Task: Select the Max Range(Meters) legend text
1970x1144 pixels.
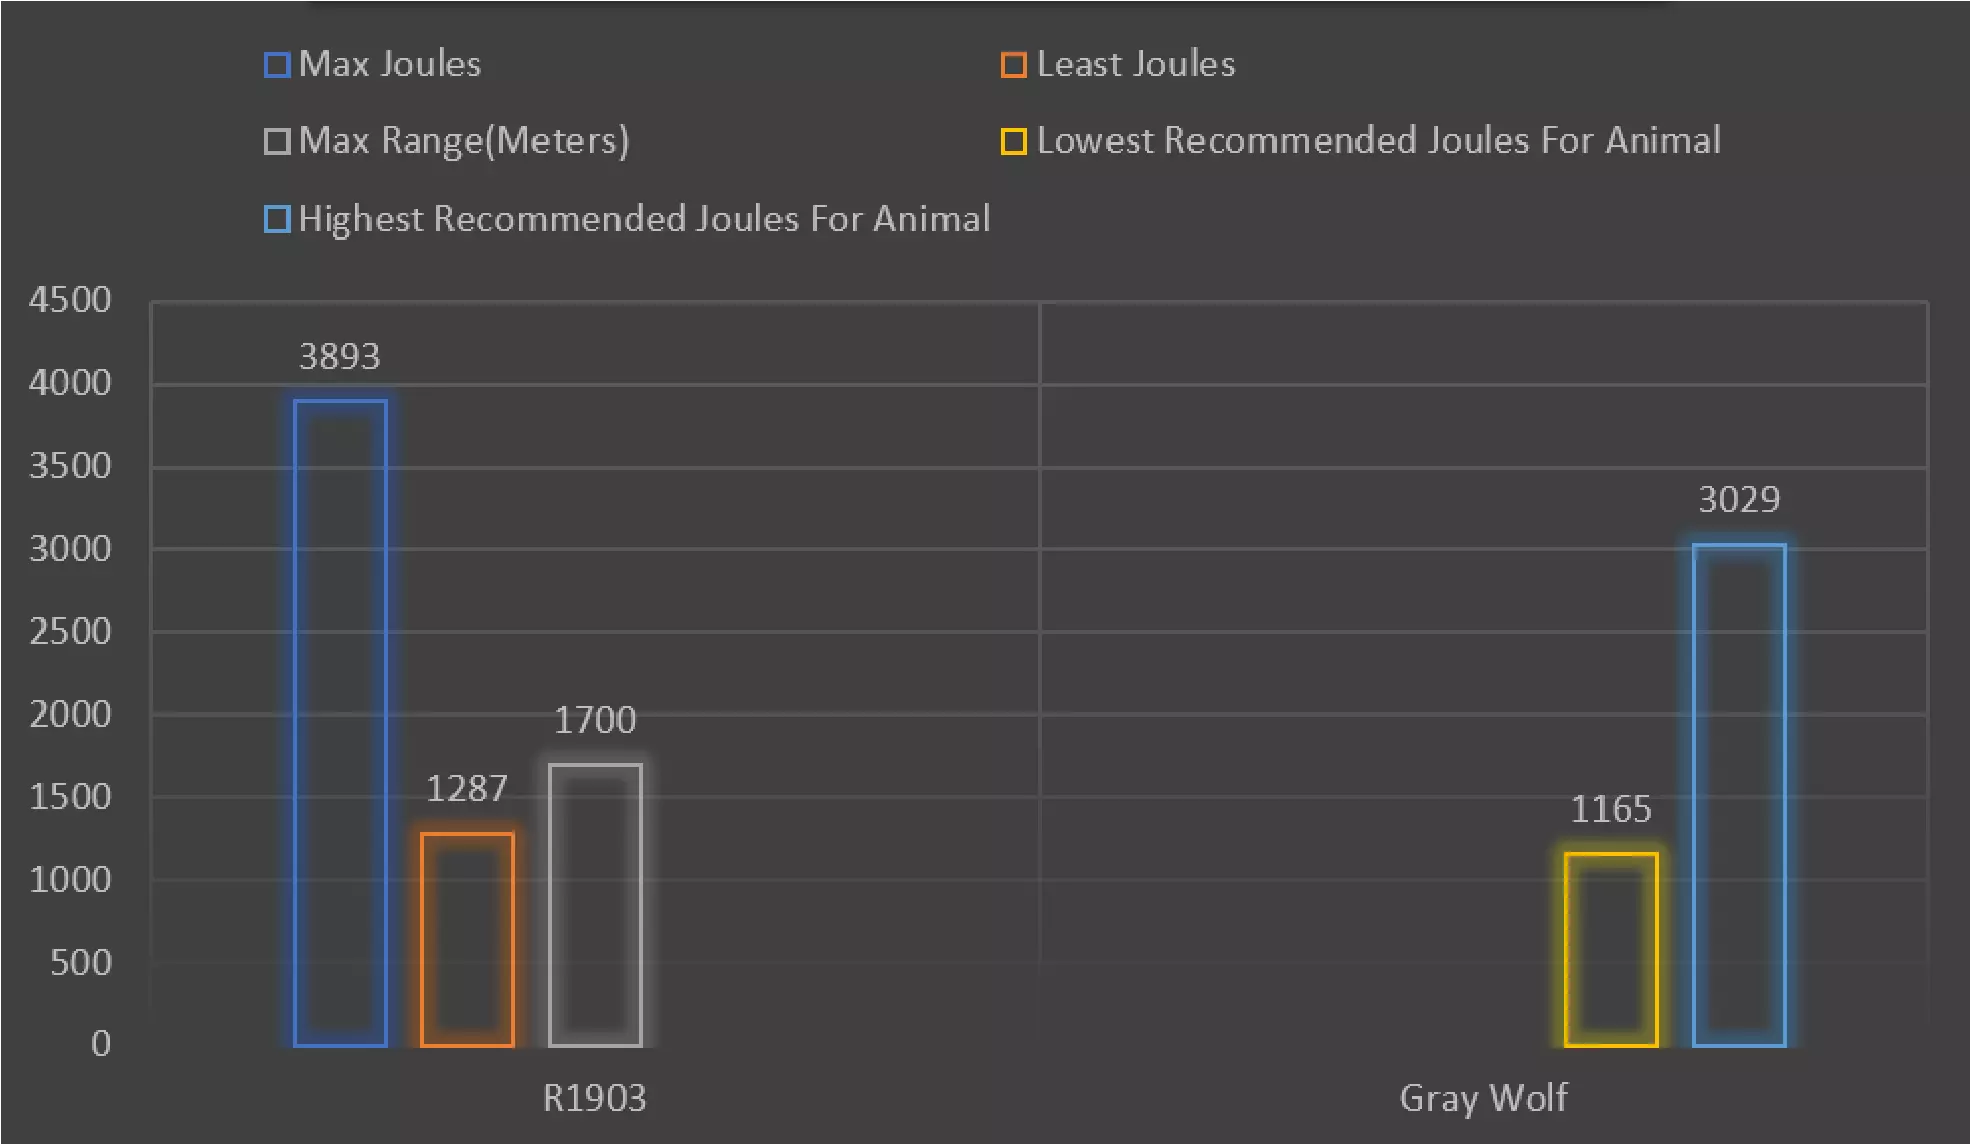Action: click(464, 141)
